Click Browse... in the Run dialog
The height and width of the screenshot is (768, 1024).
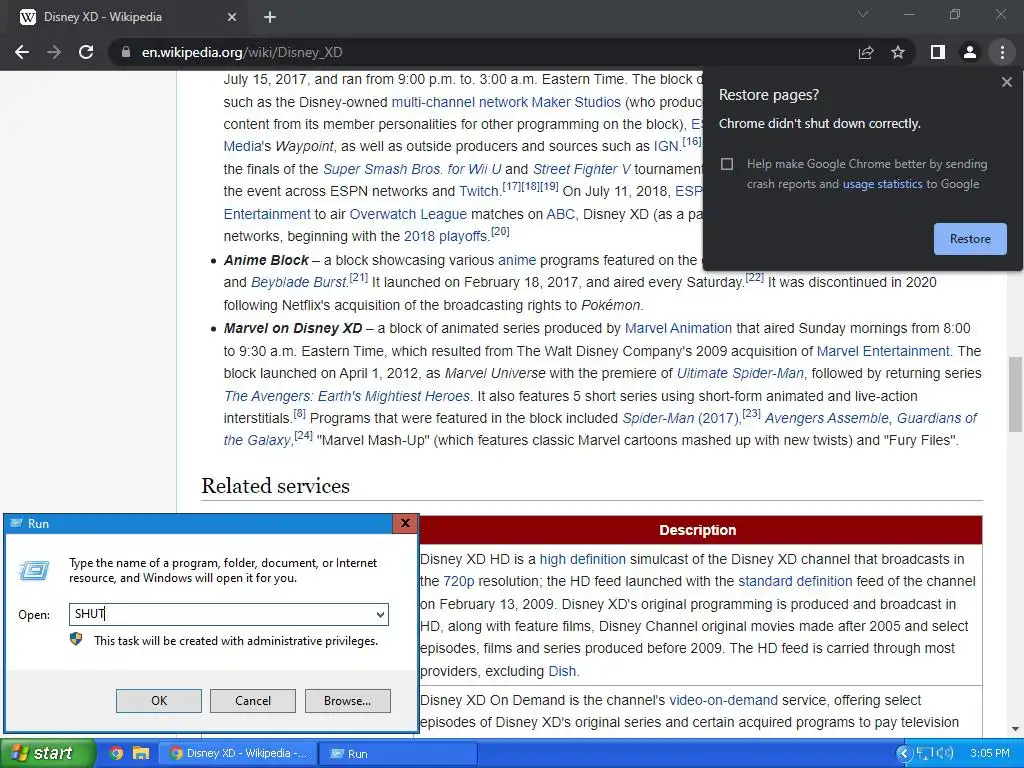[347, 701]
